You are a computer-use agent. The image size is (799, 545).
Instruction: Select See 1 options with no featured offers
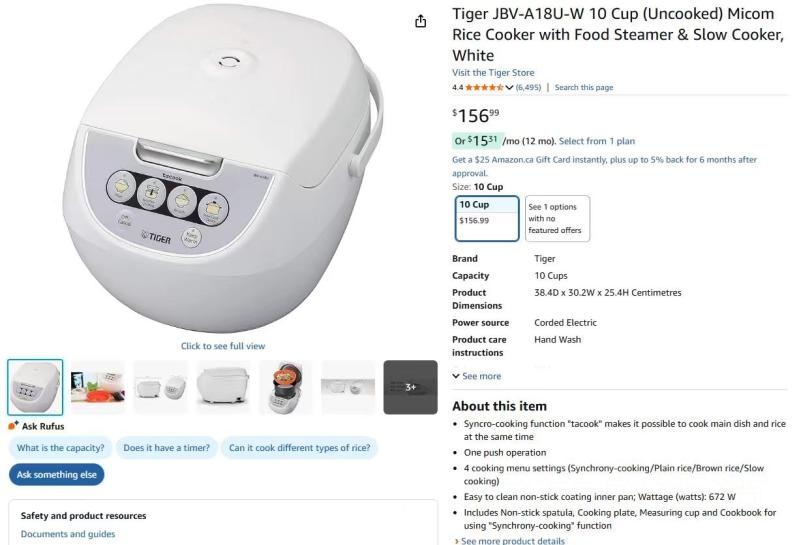pyautogui.click(x=557, y=219)
